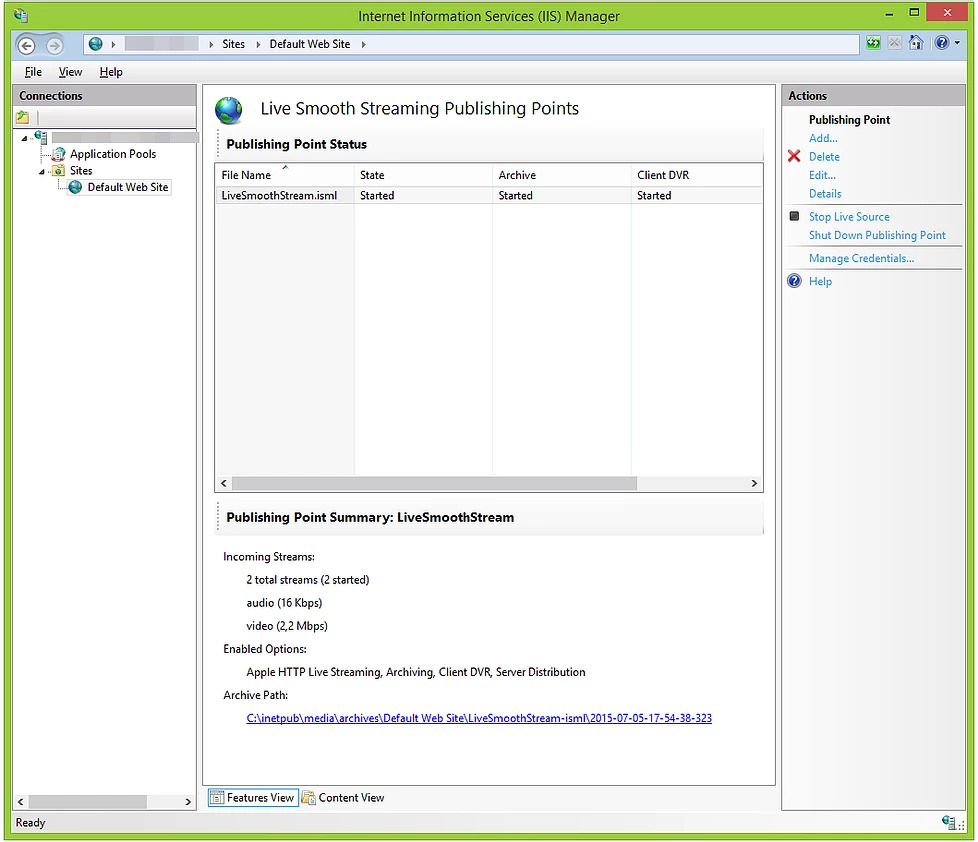Switch to Features View tab
978x842 pixels.
coord(253,798)
